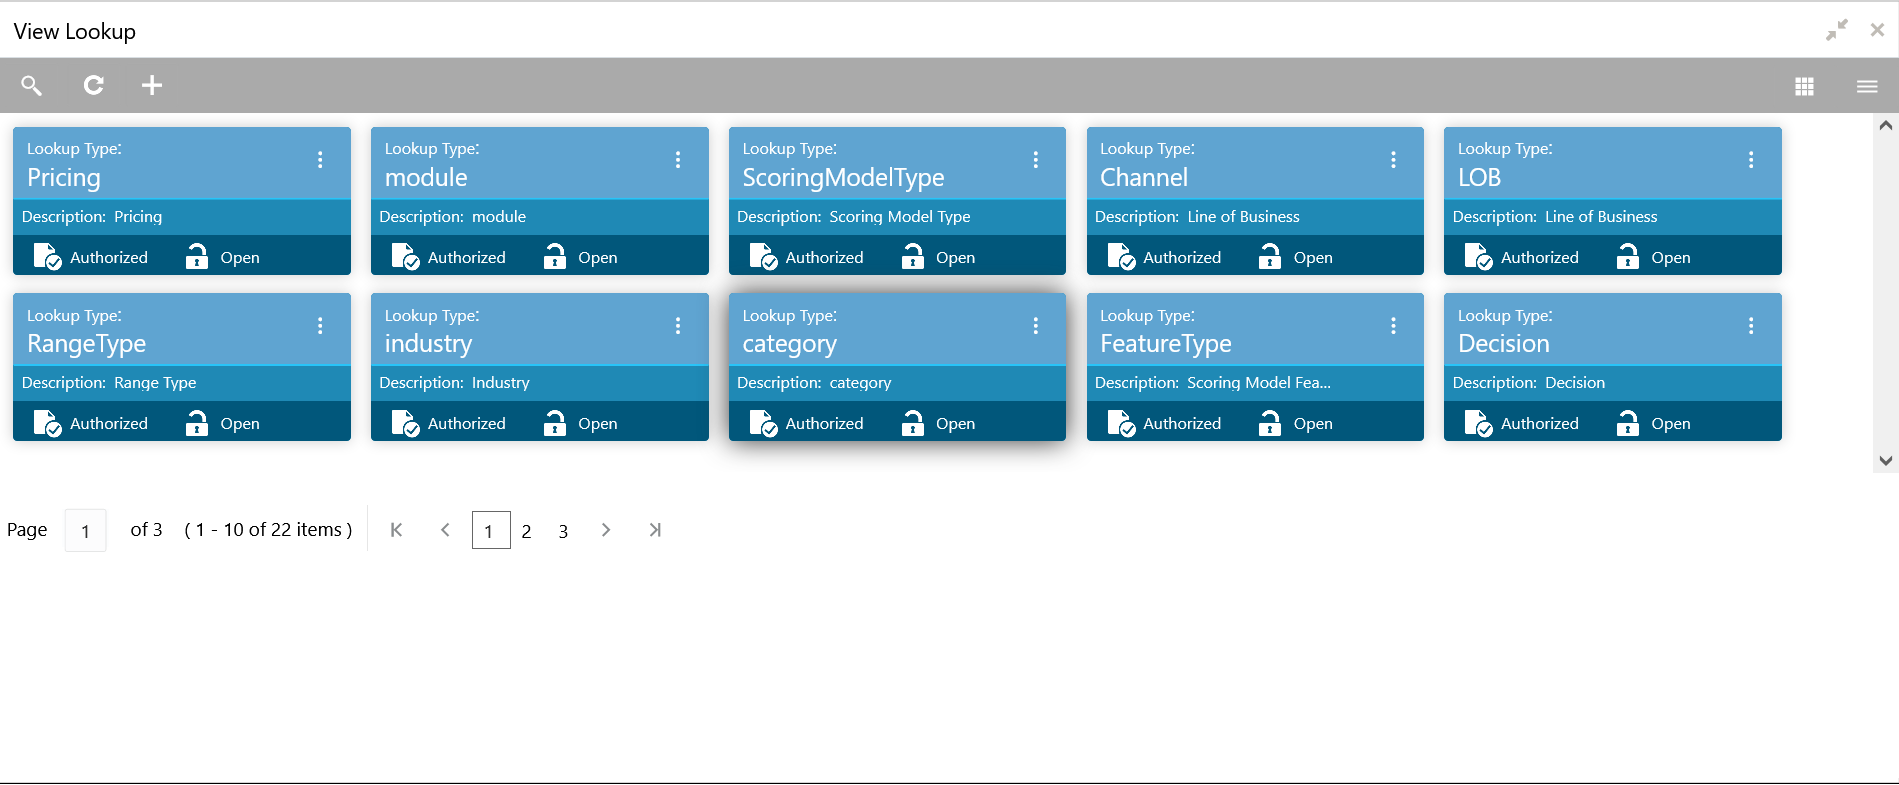Open LOB card options menu

(x=1751, y=160)
